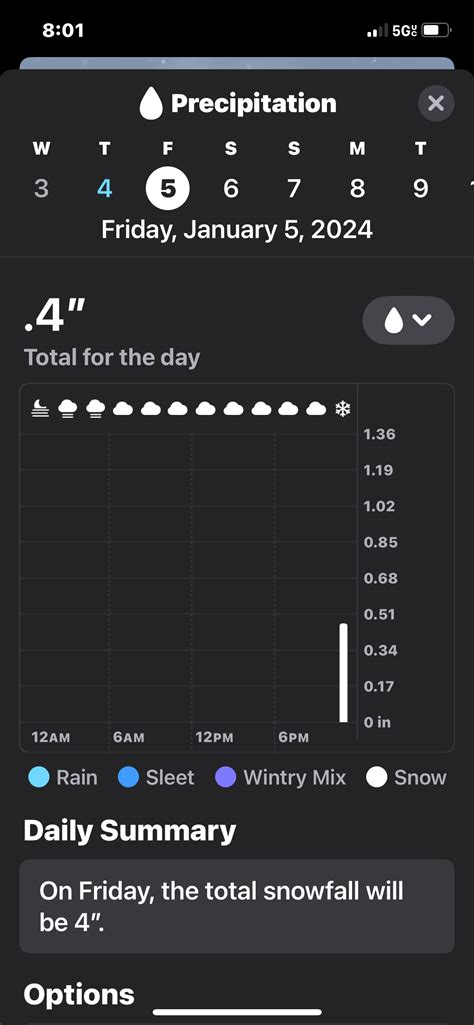Viewport: 474px width, 1025px height.
Task: Tap the light blue Rain legend swatch
Action: pos(39,778)
